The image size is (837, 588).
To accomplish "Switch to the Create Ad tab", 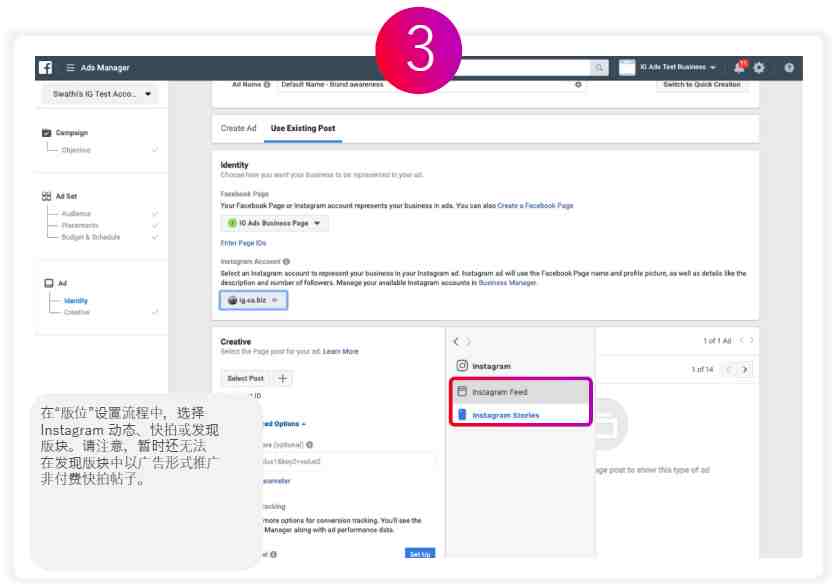I will tap(238, 128).
